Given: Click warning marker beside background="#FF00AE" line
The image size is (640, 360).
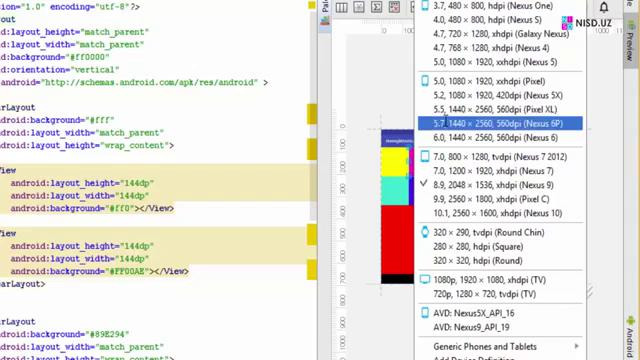Looking at the screenshot, I should [x=312, y=269].
